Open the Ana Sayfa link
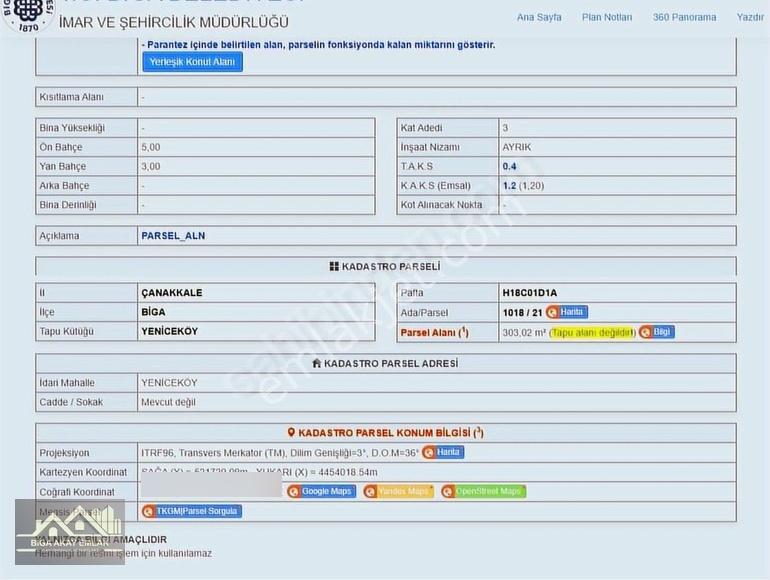 click(x=539, y=17)
